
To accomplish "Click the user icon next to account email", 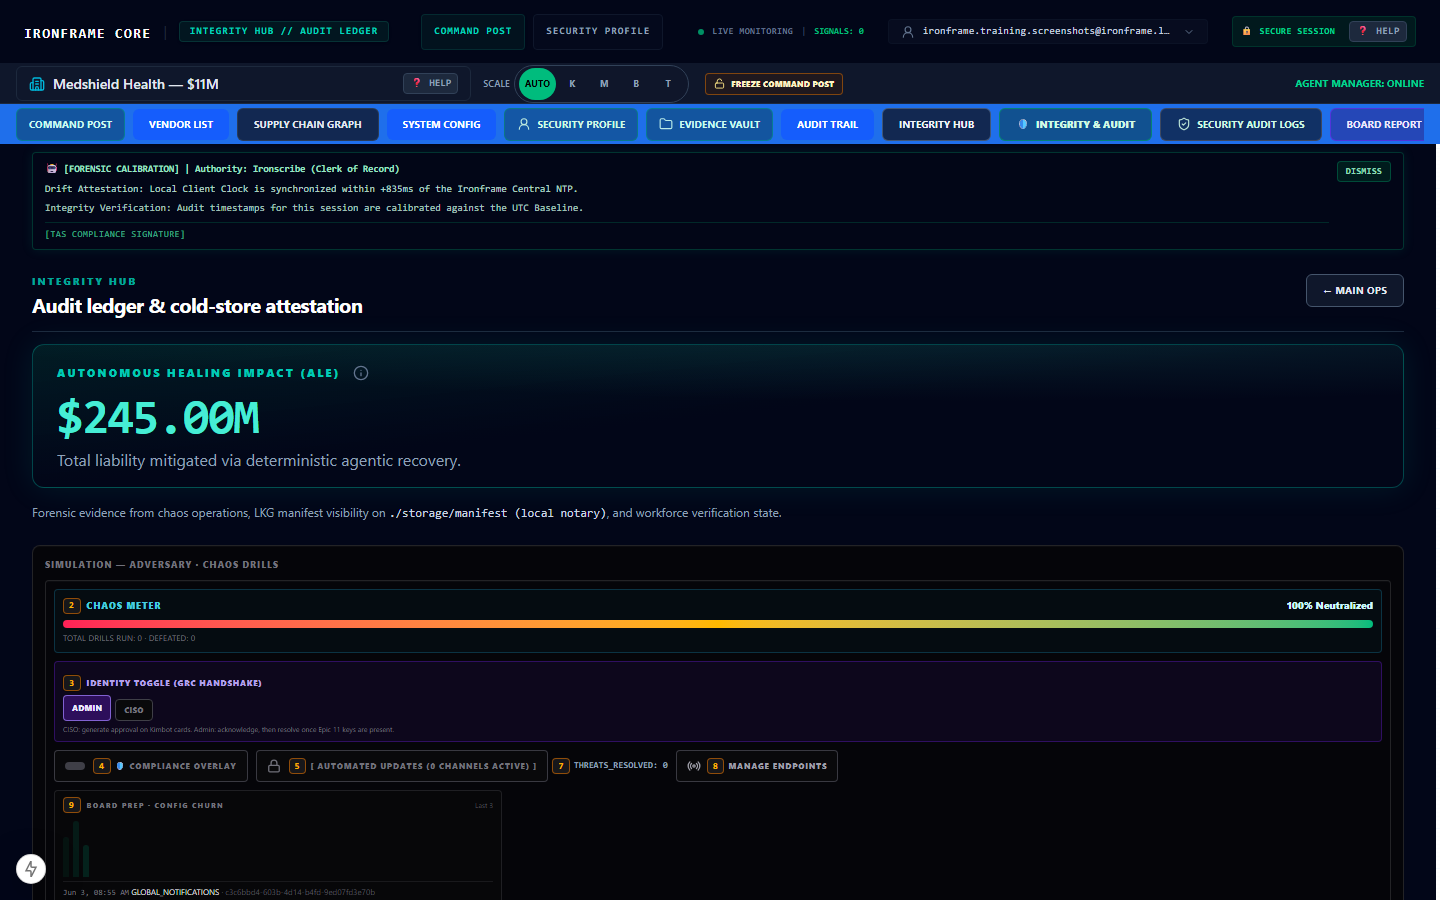I will tap(908, 32).
